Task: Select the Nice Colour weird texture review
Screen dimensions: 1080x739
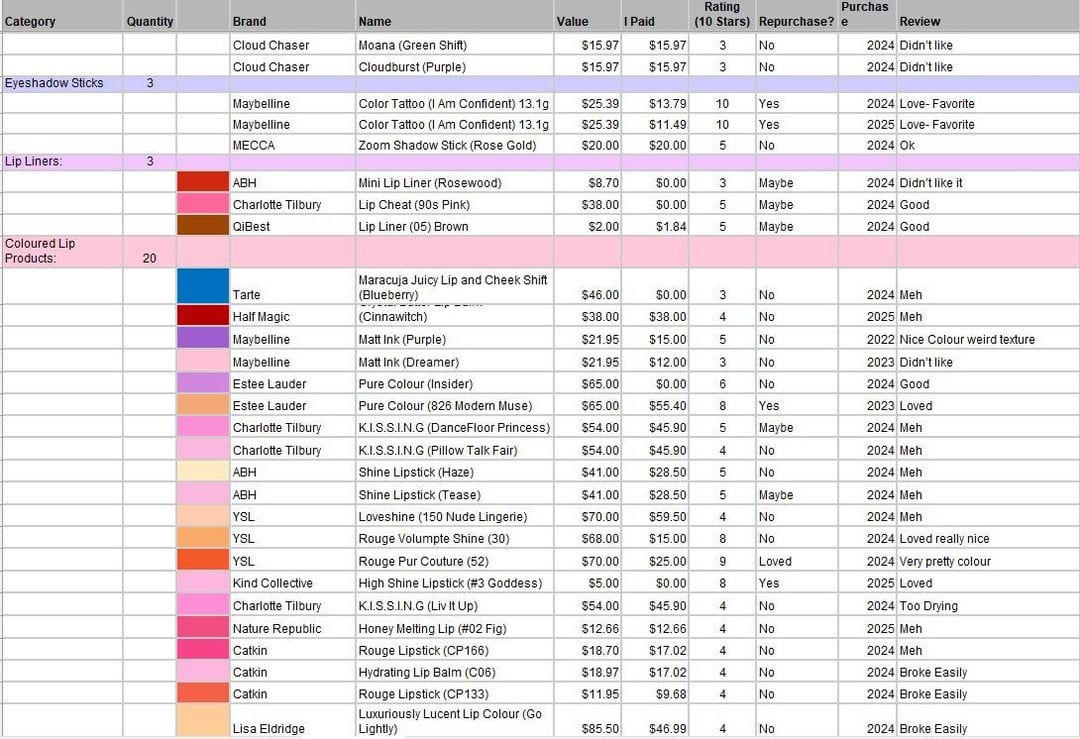Action: [x=967, y=339]
